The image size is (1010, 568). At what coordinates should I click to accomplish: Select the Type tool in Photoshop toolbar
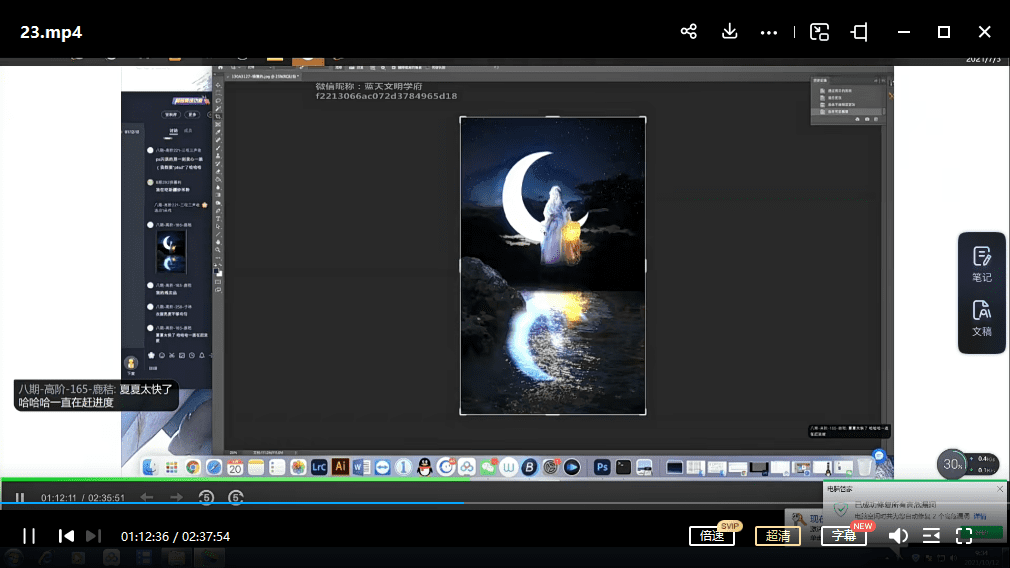click(x=218, y=219)
